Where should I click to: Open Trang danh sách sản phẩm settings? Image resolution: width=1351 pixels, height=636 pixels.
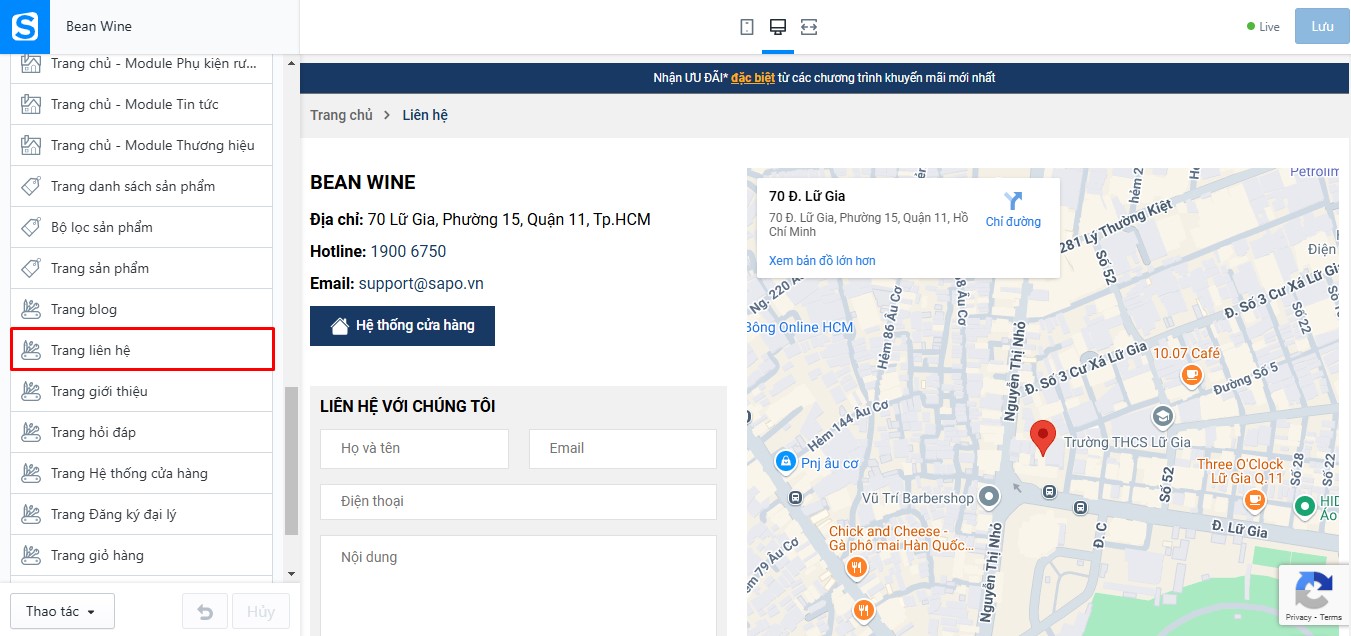pyautogui.click(x=141, y=186)
